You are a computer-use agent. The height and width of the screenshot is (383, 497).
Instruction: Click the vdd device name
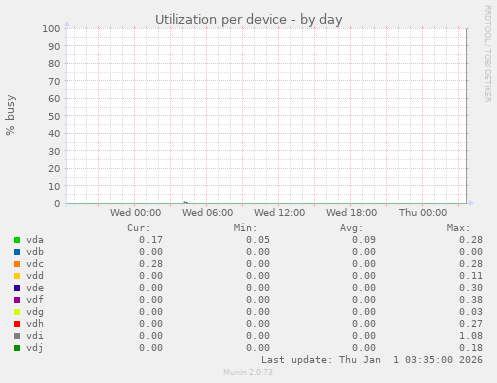pyautogui.click(x=35, y=276)
